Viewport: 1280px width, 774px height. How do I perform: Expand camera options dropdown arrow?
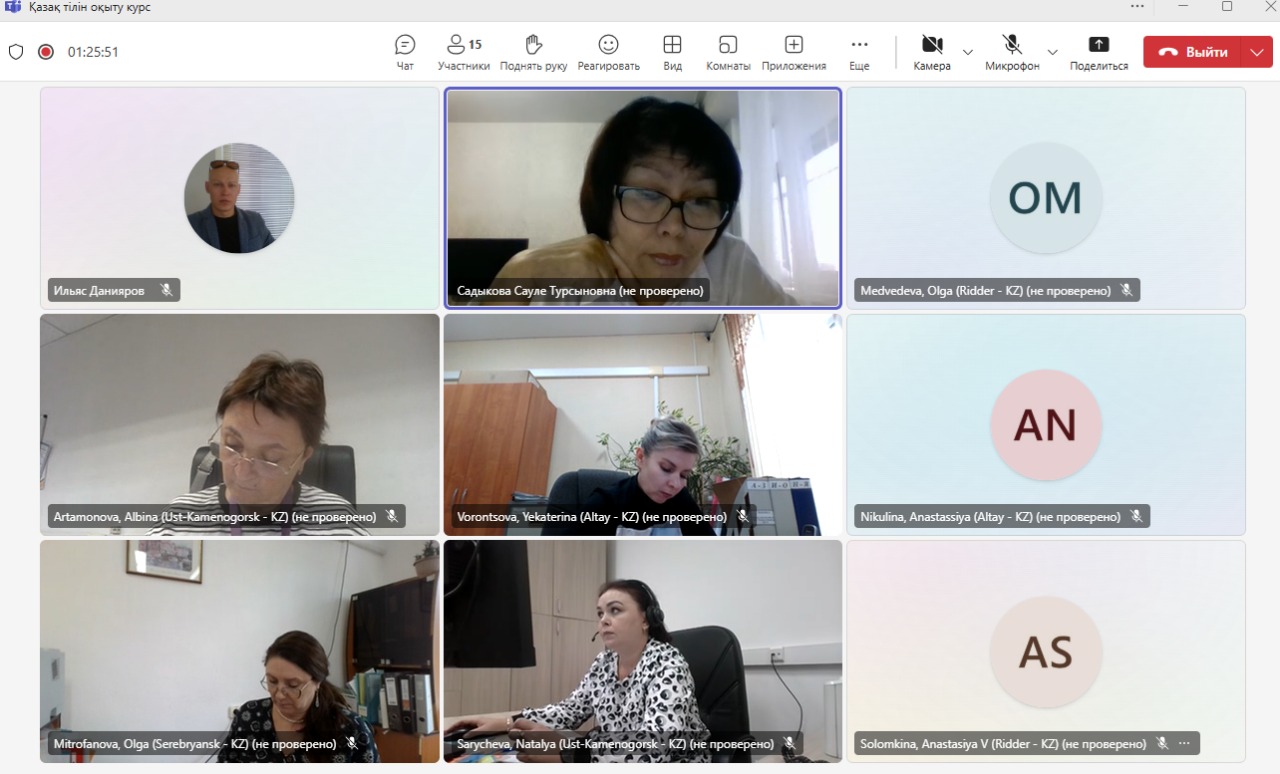click(967, 52)
